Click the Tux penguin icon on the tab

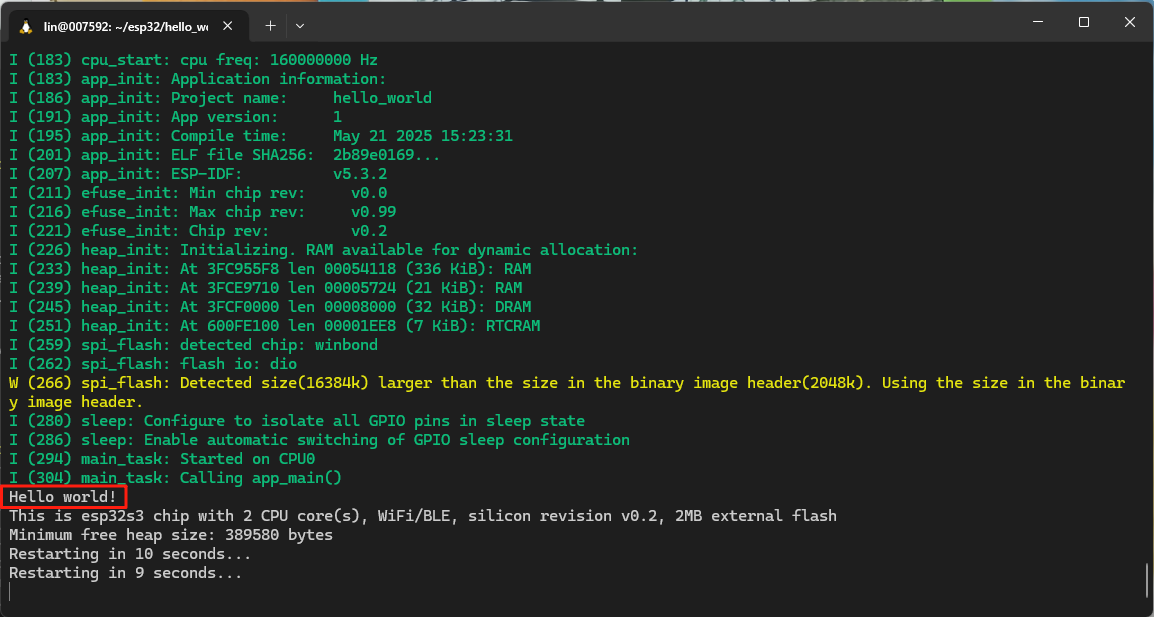tap(24, 25)
